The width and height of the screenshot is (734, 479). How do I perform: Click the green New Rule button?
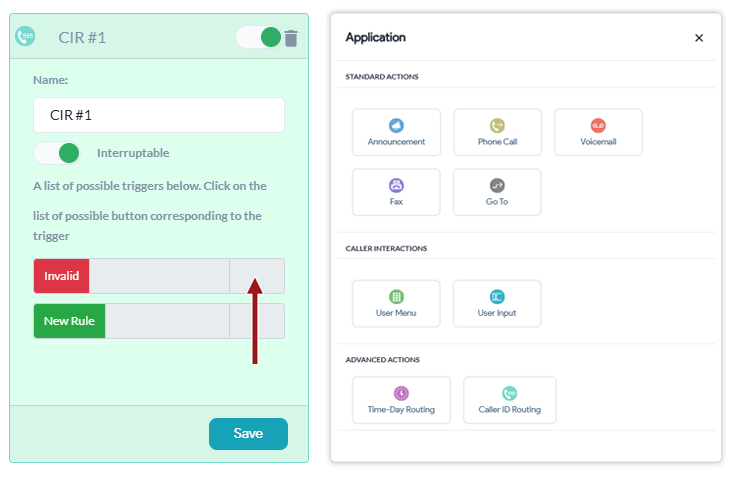click(x=69, y=321)
